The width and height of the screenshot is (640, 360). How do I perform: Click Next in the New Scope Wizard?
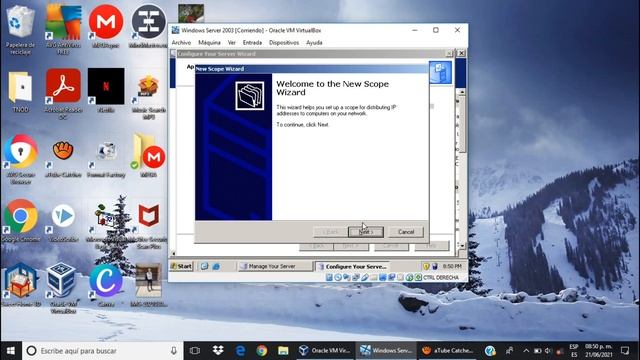(366, 232)
